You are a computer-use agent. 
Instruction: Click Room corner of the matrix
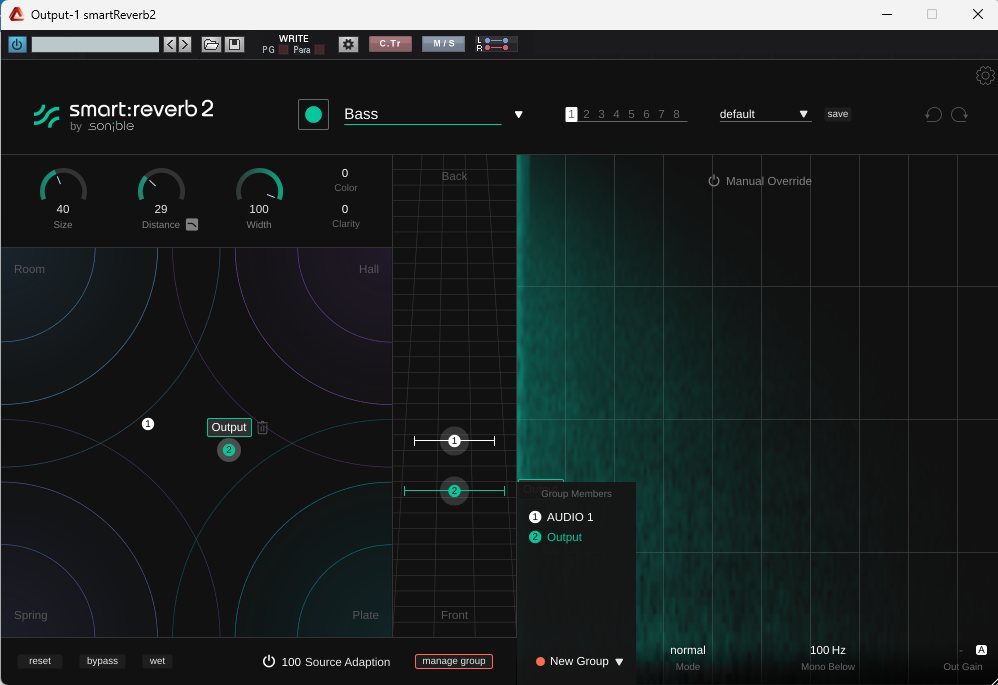(x=29, y=269)
